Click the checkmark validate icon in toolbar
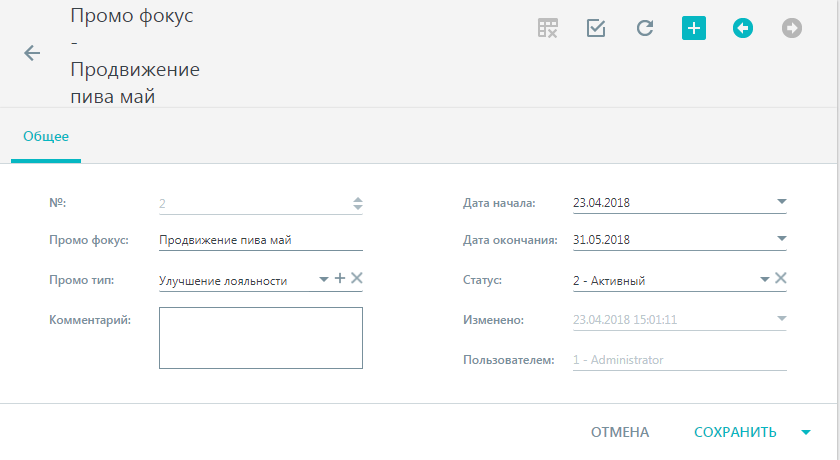Viewport: 840px width, 460px height. (x=596, y=28)
